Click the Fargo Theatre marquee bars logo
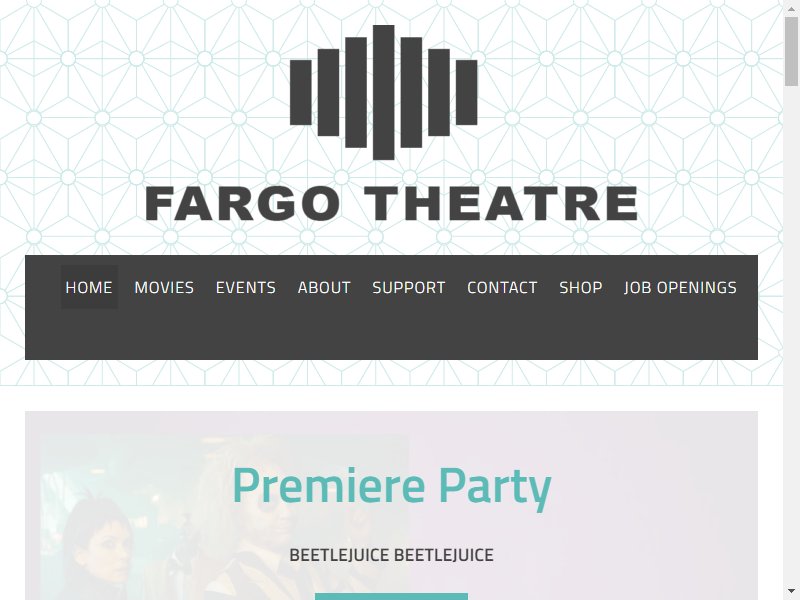 click(x=383, y=92)
